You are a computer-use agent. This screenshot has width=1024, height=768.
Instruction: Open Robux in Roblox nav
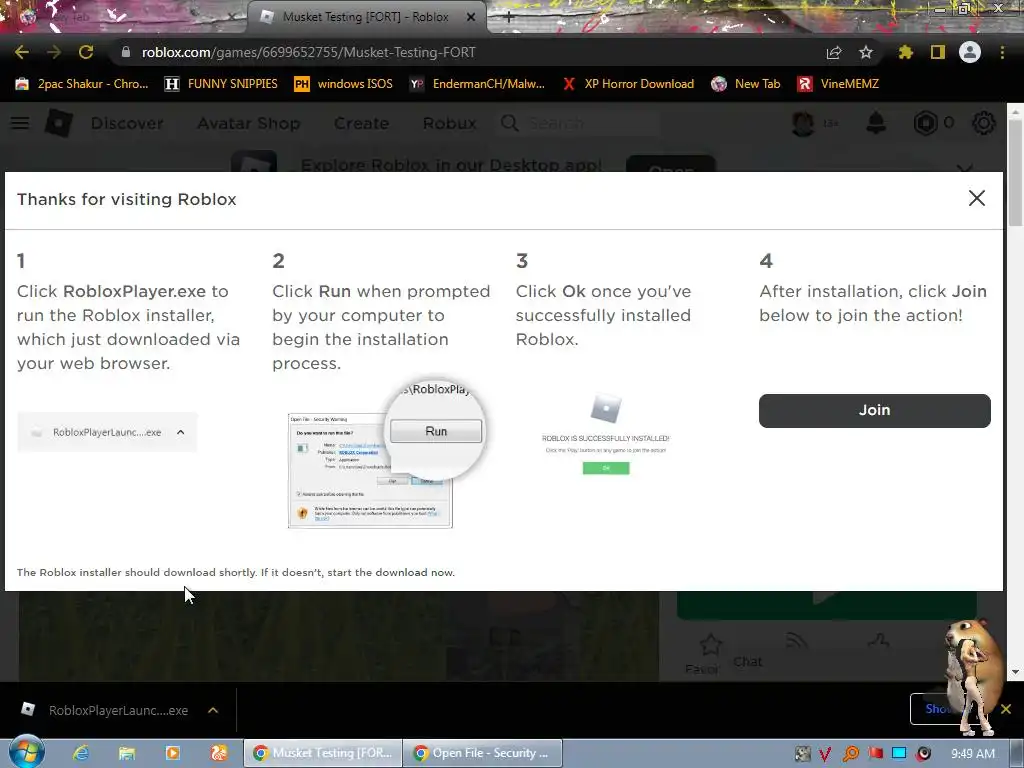pos(449,123)
